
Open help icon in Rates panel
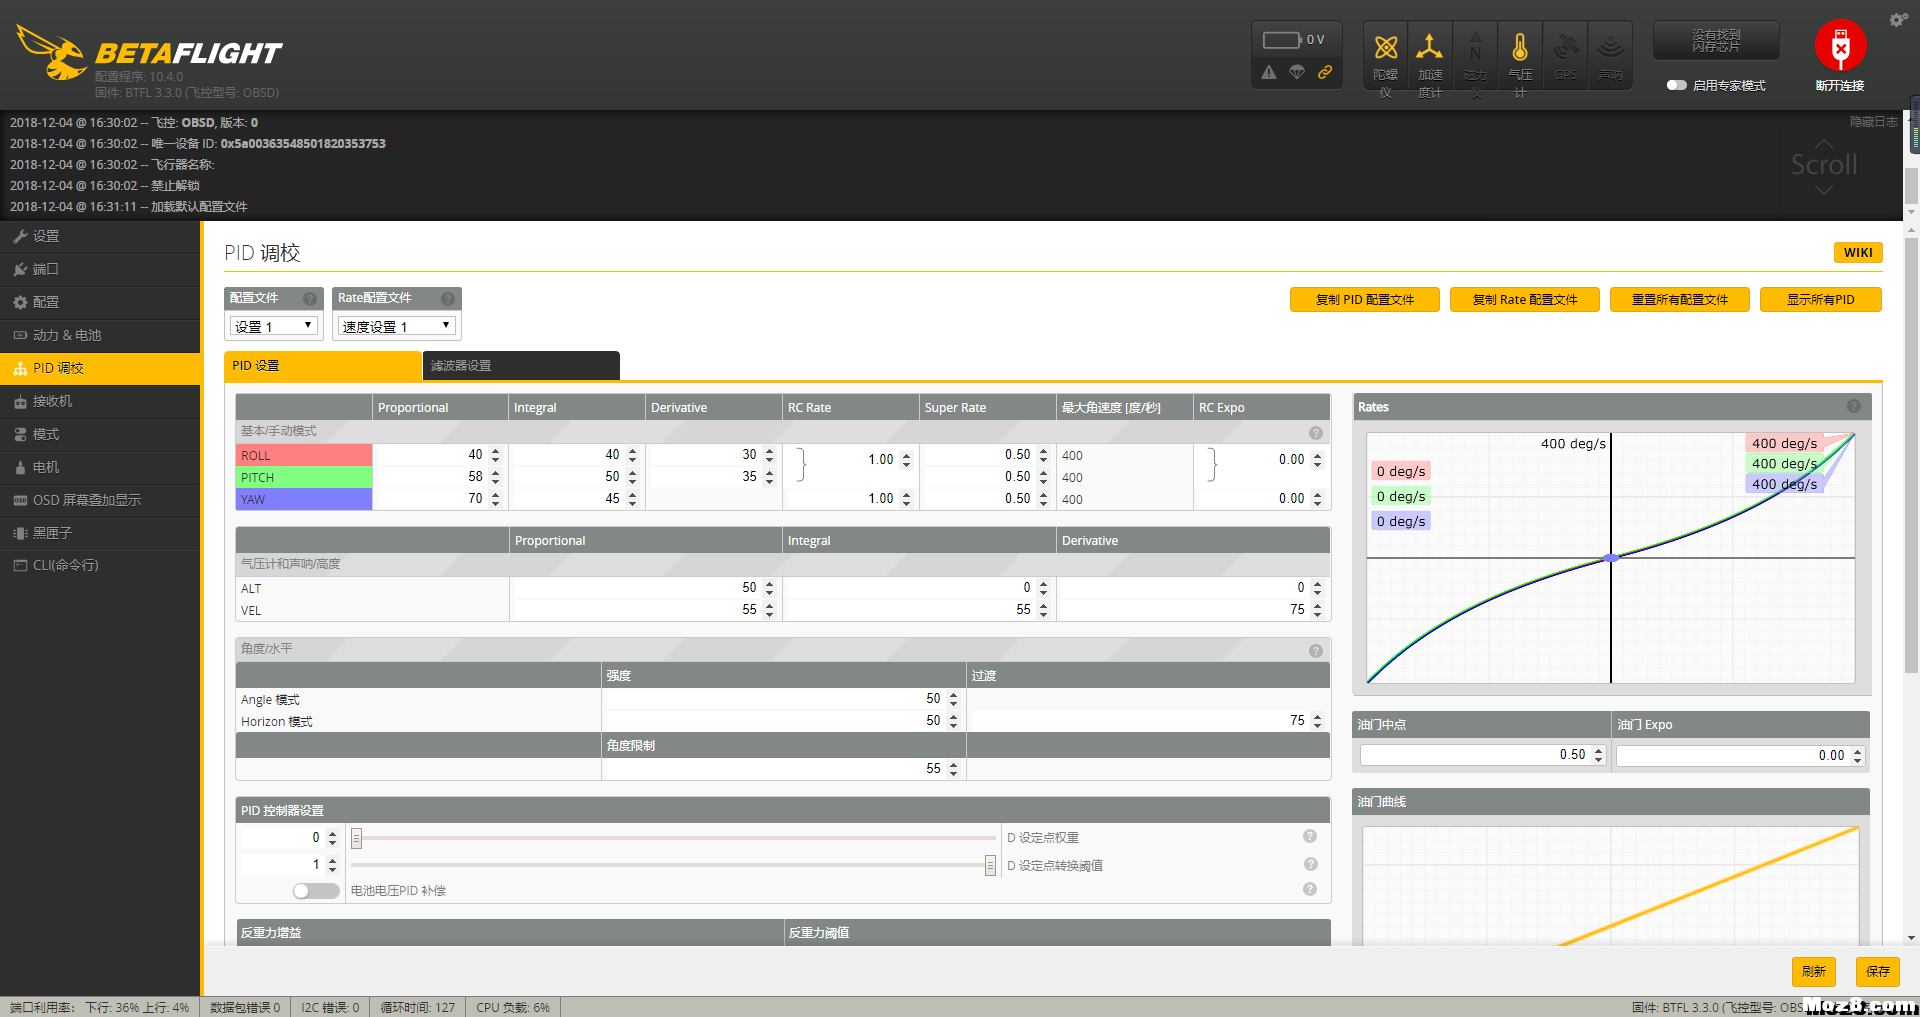(1854, 406)
